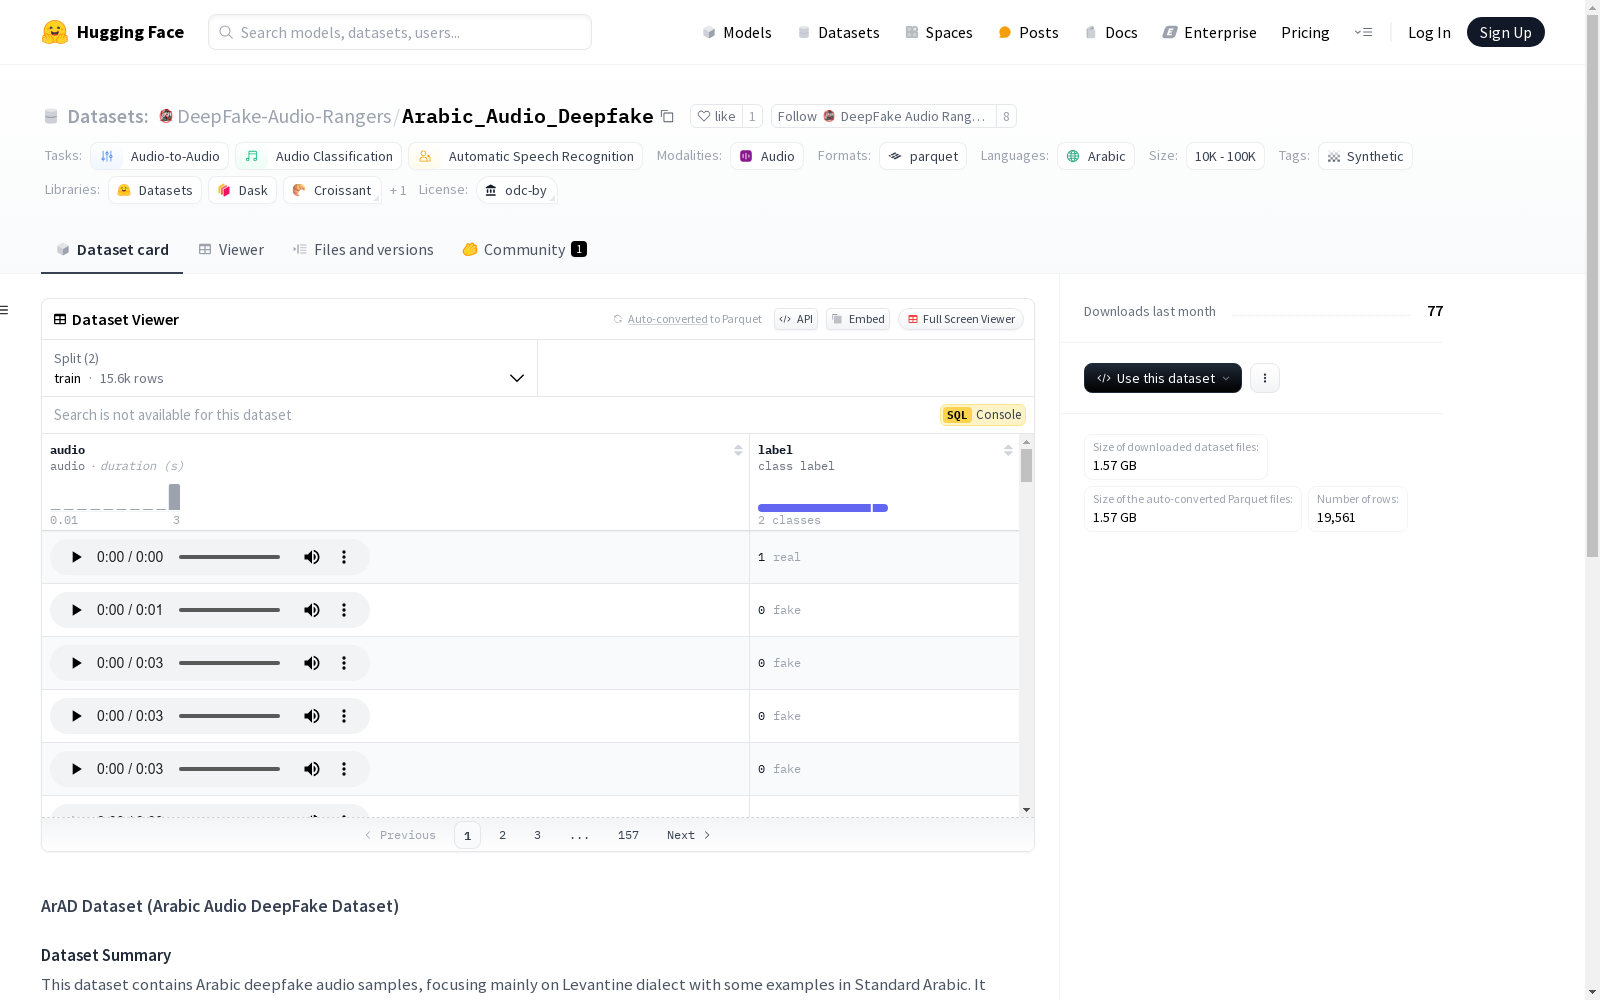Copy the dataset name to clipboard
Screen dimensions: 1600x1000
pyautogui.click(x=667, y=116)
